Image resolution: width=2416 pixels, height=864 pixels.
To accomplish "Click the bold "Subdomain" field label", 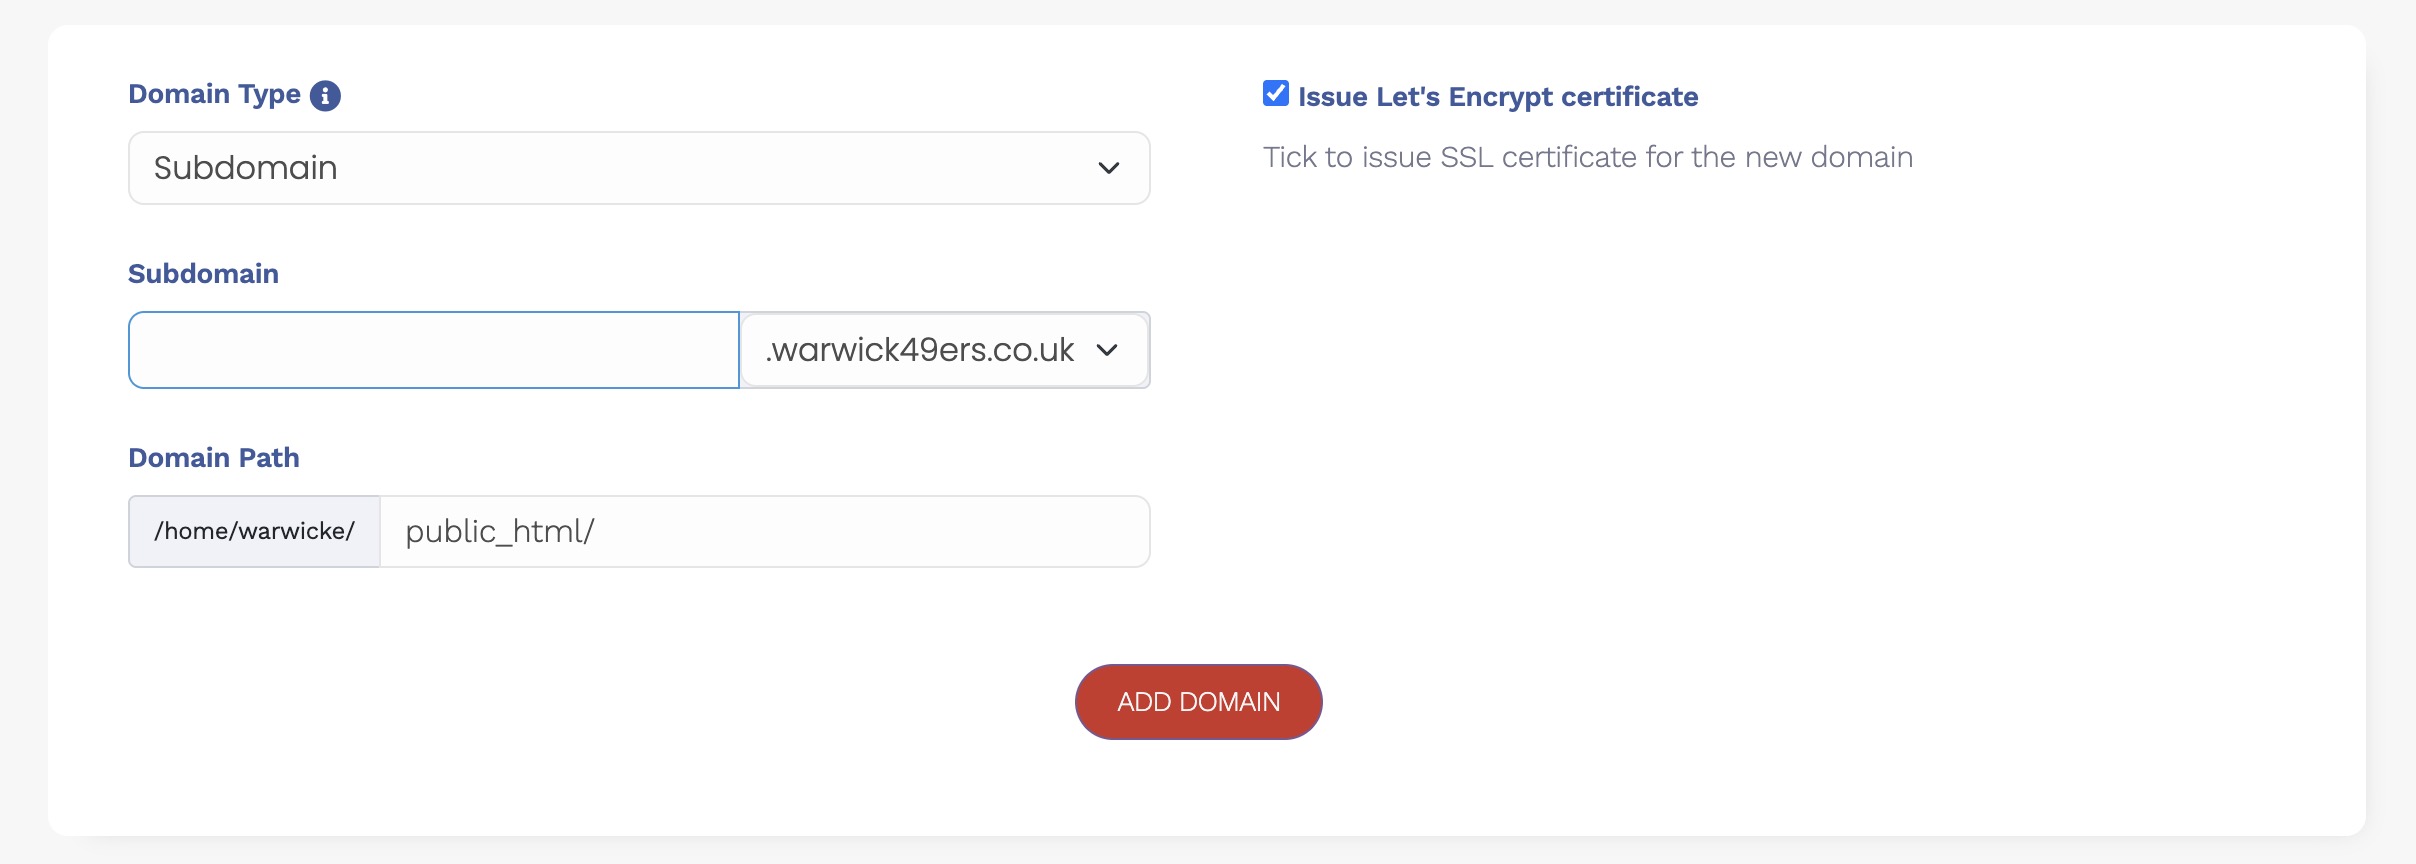I will pos(203,274).
